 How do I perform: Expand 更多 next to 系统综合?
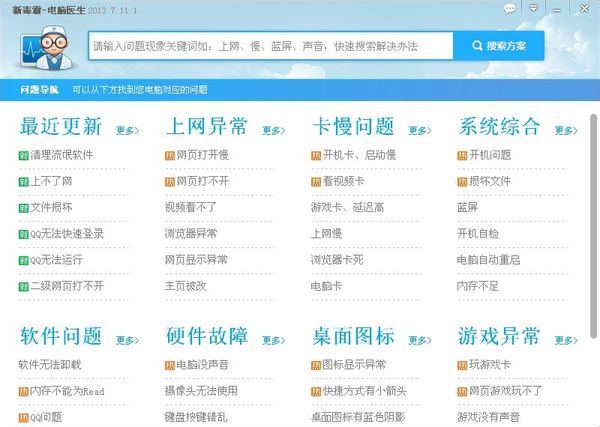click(566, 130)
